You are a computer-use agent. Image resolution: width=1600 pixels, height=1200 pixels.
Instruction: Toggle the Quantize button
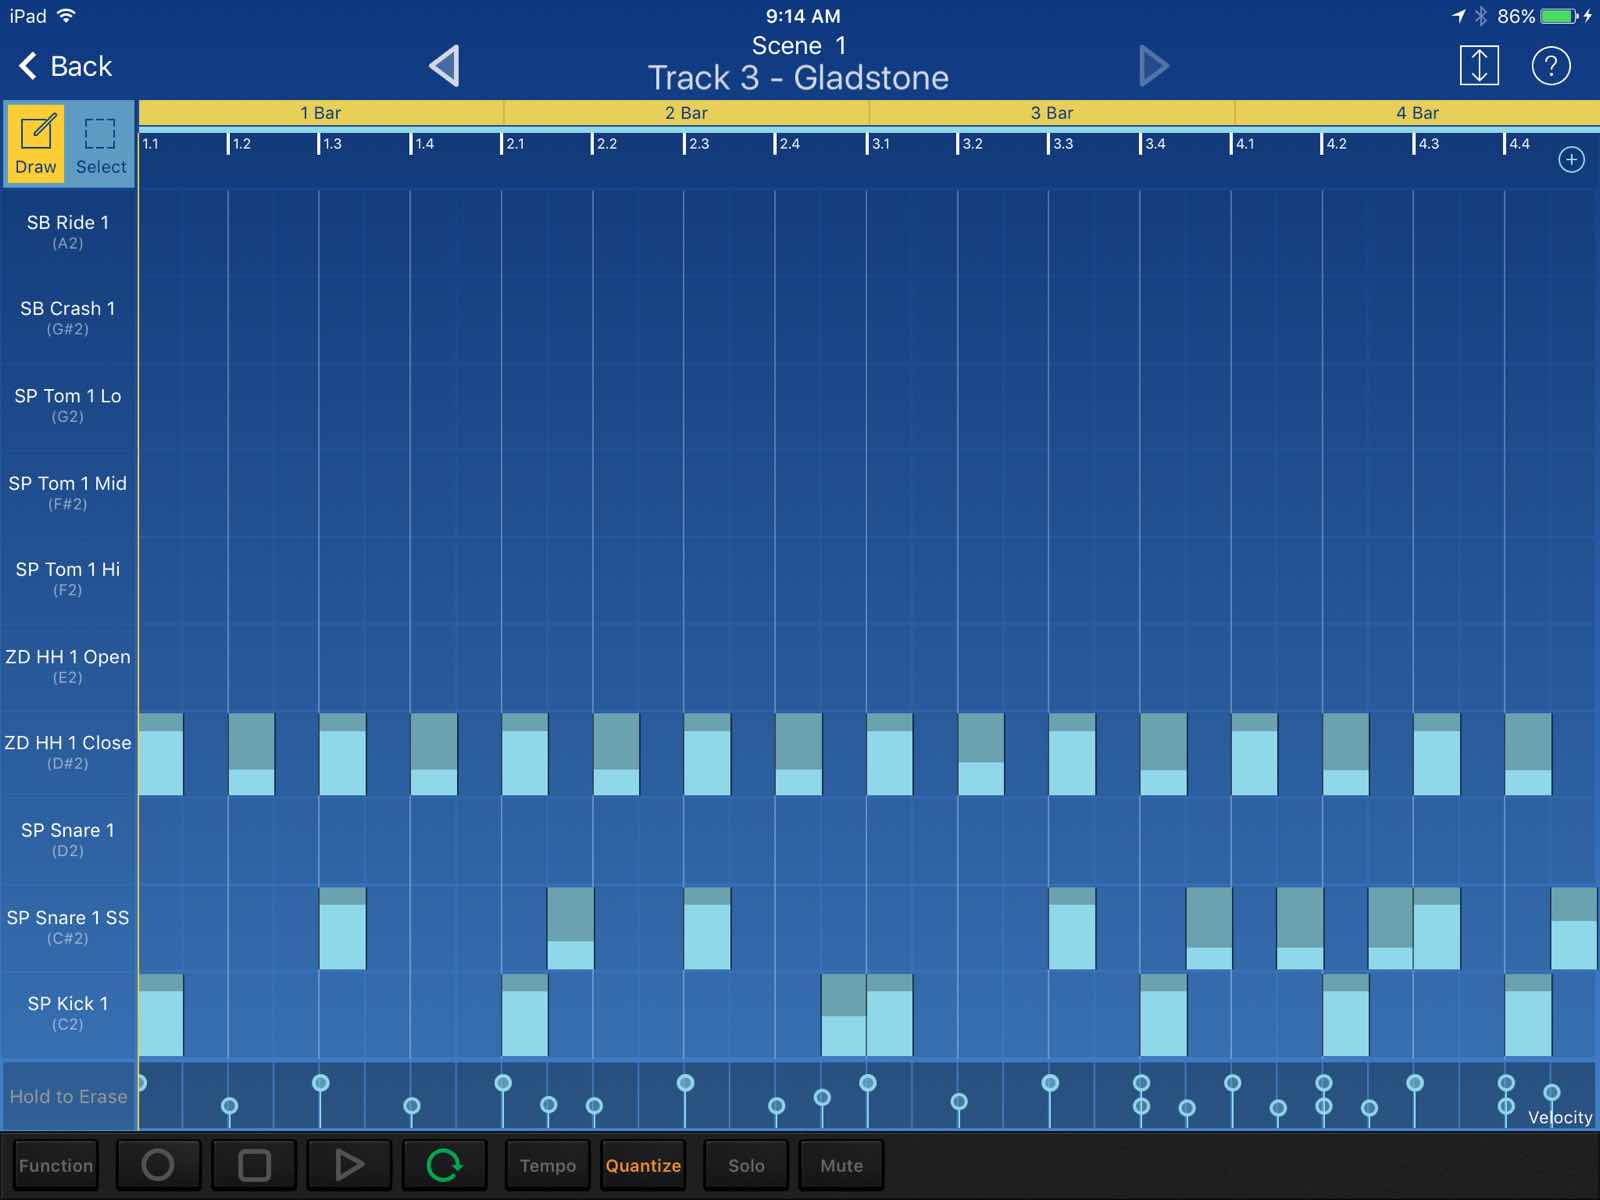pos(643,1165)
